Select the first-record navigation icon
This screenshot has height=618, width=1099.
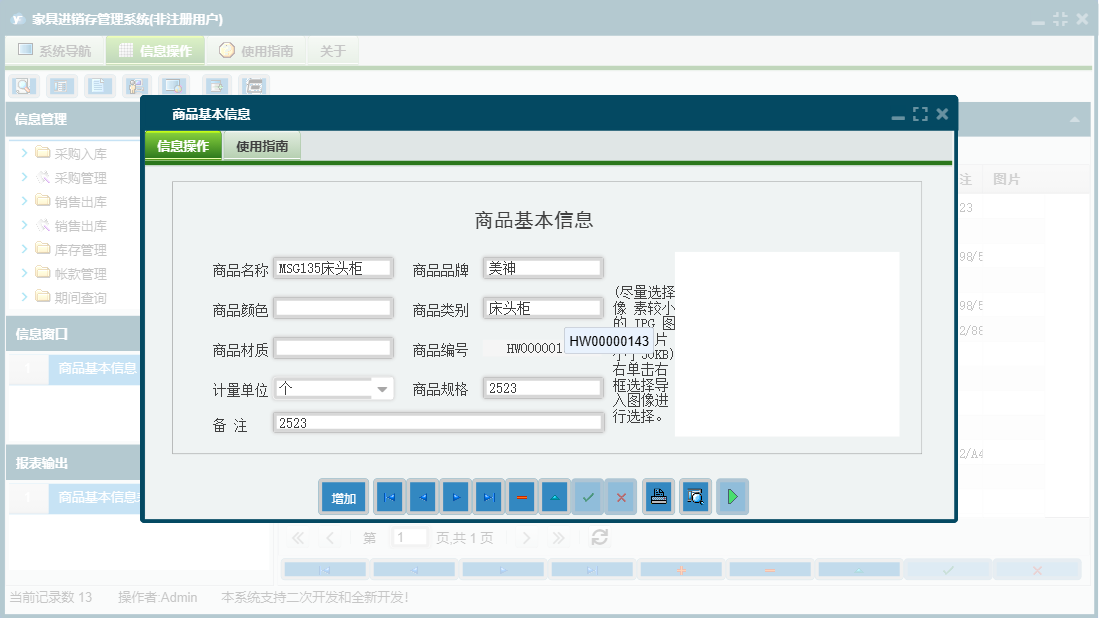point(389,496)
